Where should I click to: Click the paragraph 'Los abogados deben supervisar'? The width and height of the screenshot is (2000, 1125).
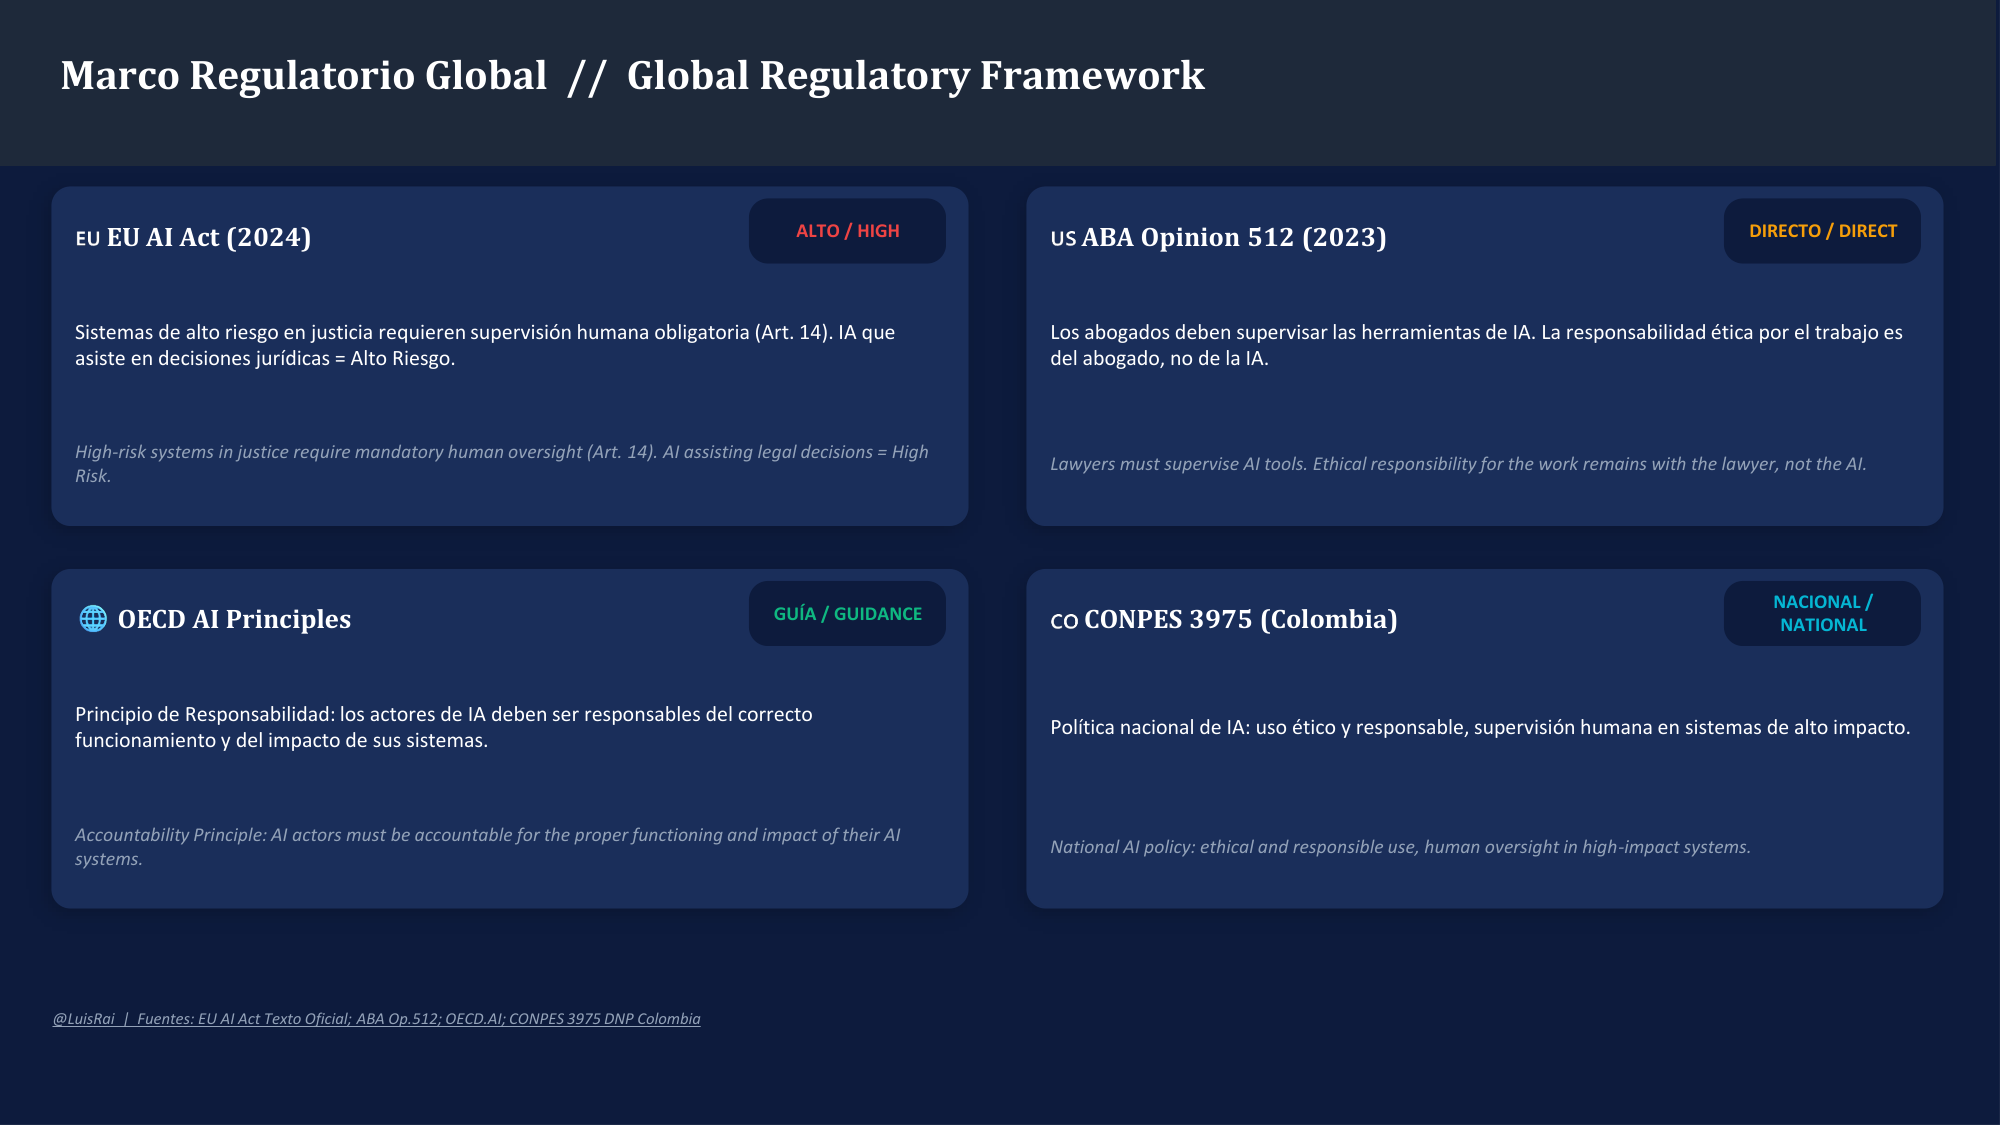coord(1476,345)
